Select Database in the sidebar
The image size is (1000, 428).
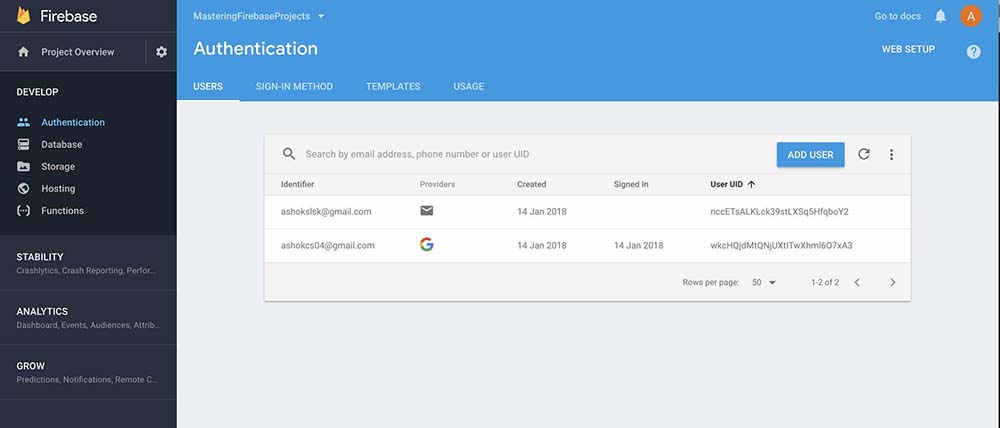coord(61,145)
